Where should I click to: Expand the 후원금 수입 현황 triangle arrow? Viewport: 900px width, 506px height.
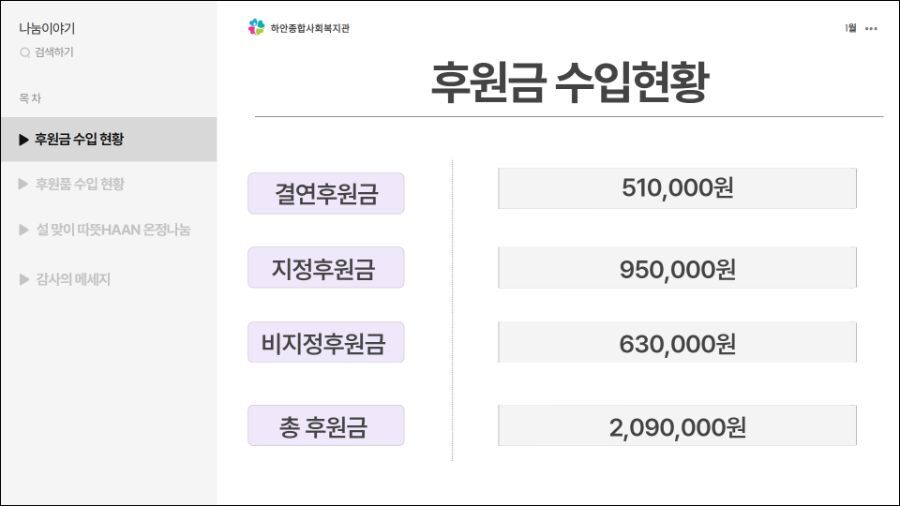tap(24, 139)
